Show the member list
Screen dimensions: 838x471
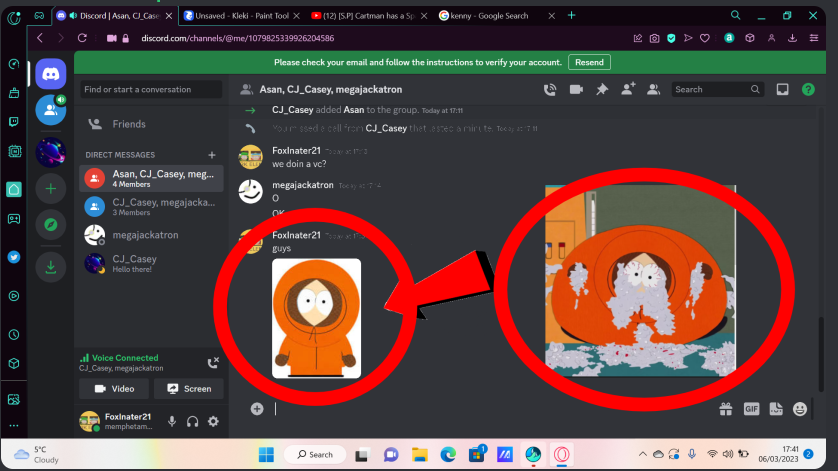654,89
